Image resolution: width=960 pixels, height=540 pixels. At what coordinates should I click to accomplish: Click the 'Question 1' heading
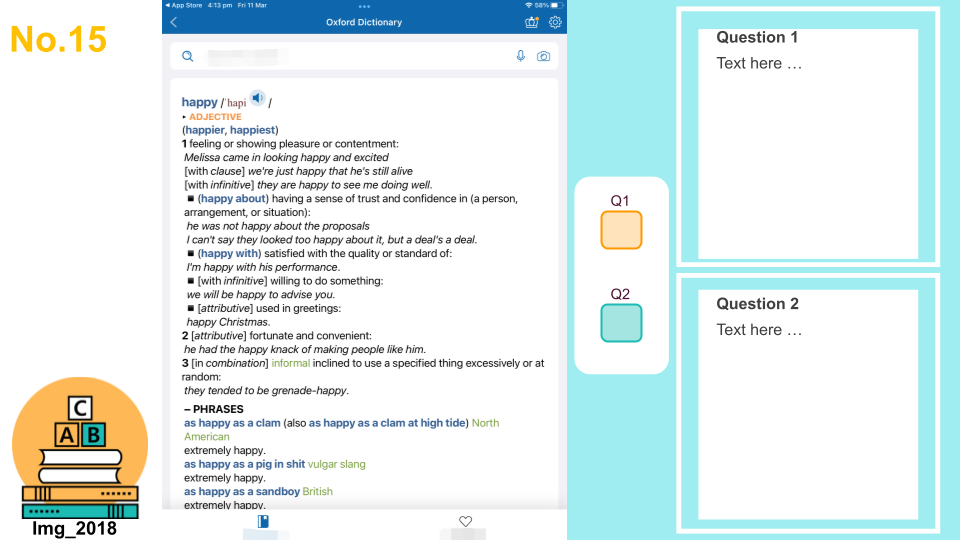(757, 37)
